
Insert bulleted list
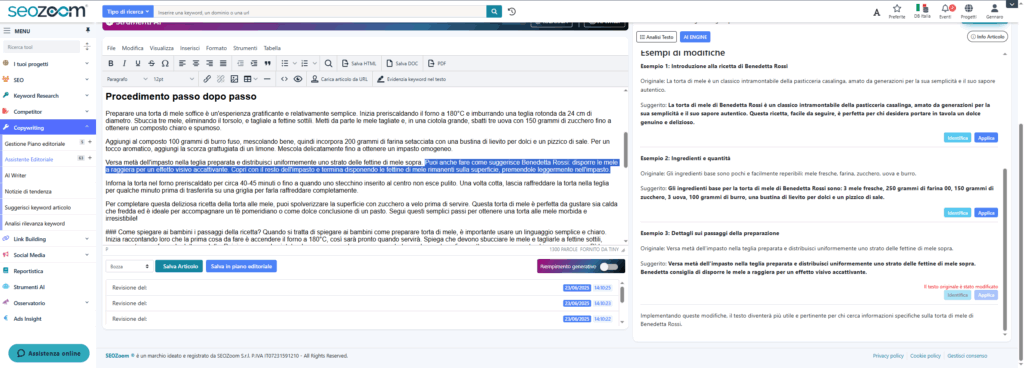point(285,63)
